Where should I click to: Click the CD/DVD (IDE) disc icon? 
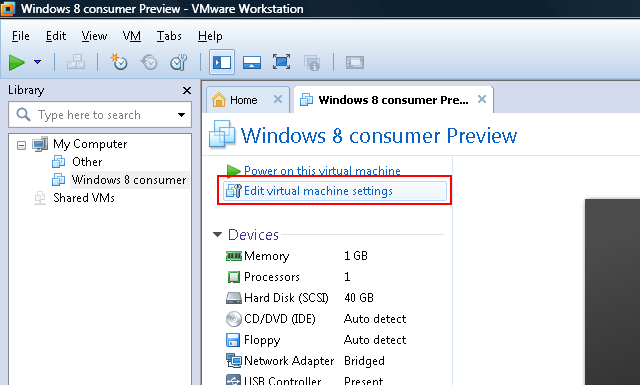click(x=234, y=319)
